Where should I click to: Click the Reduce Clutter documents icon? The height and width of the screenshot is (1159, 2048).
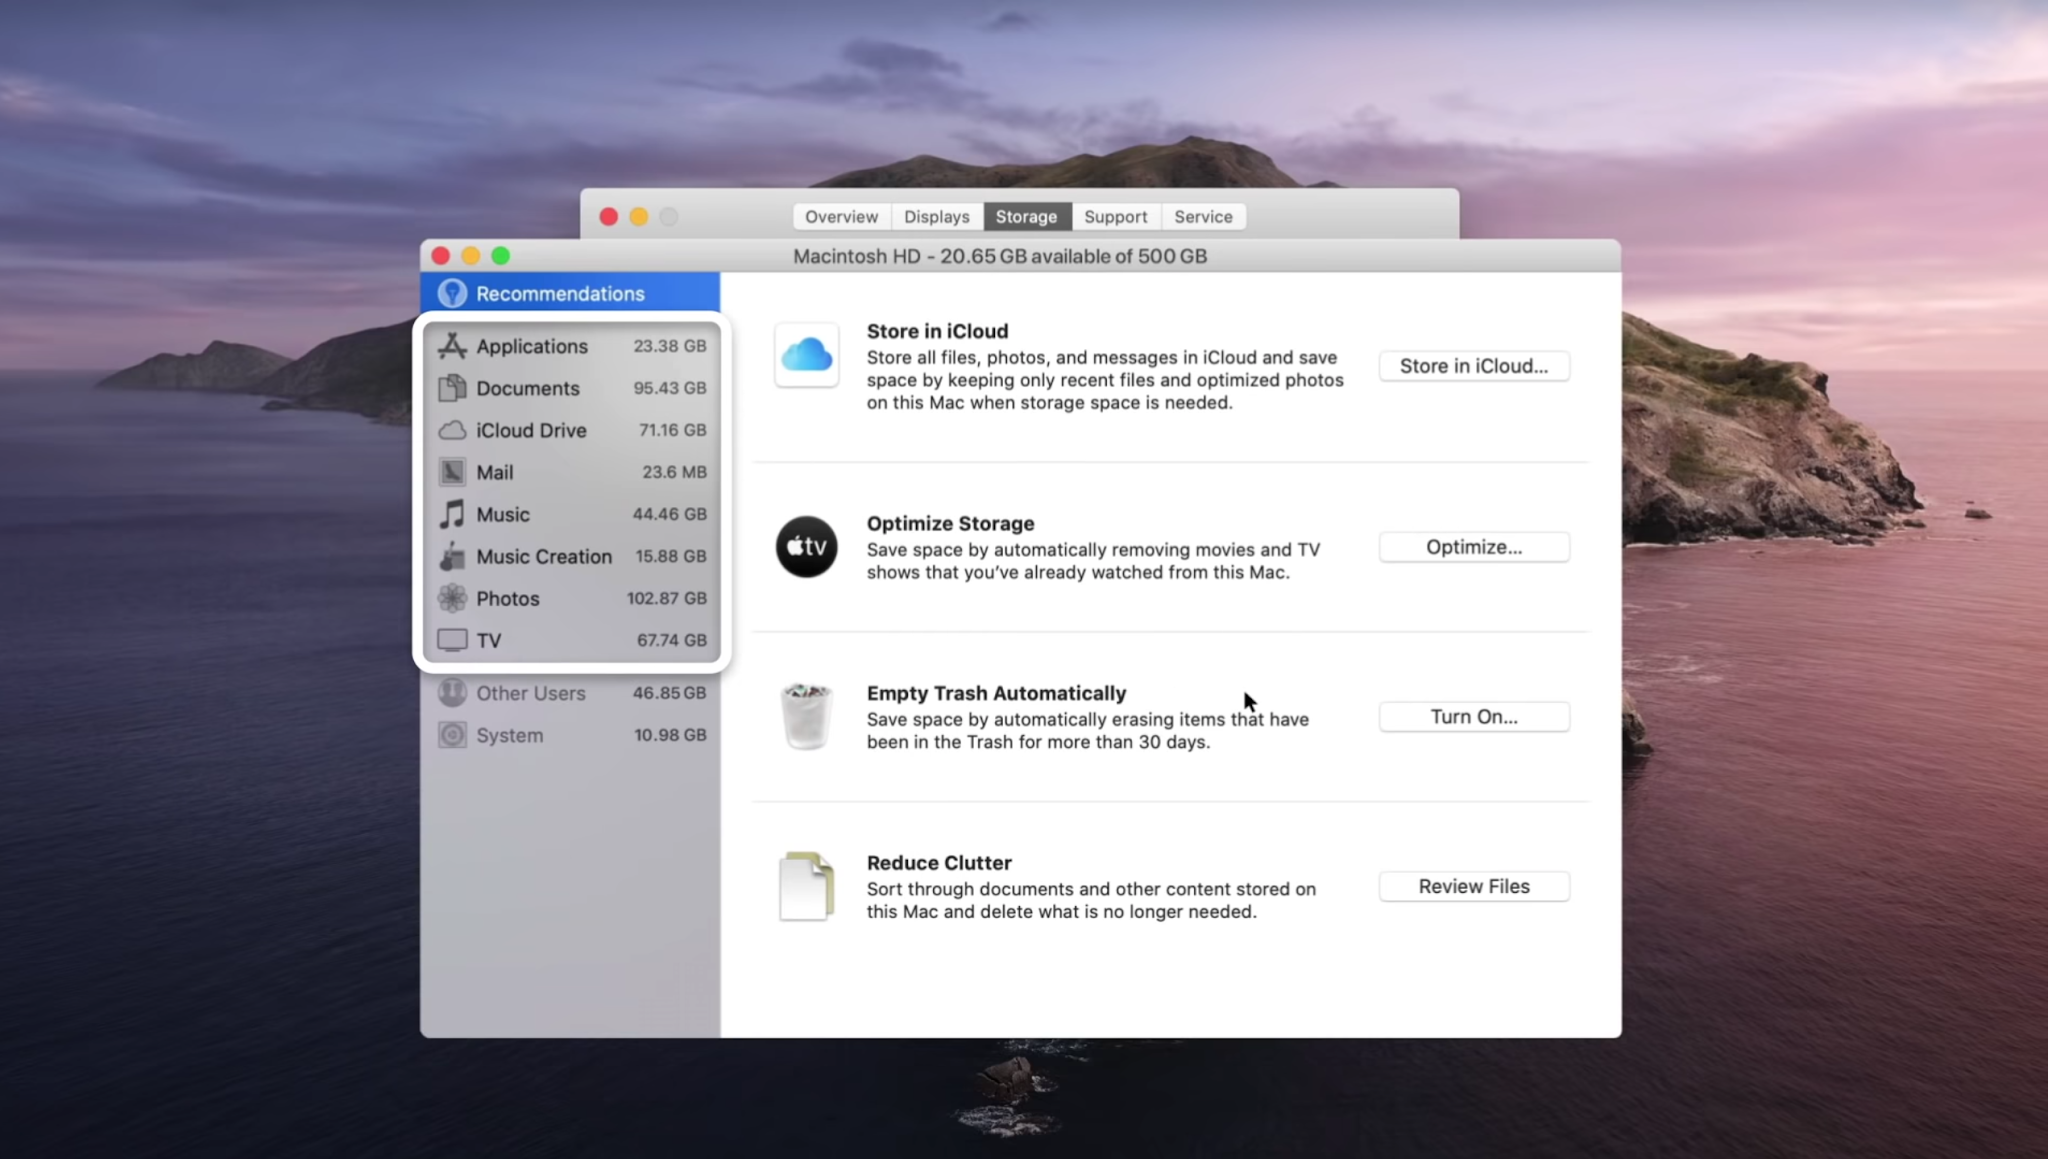(x=806, y=886)
